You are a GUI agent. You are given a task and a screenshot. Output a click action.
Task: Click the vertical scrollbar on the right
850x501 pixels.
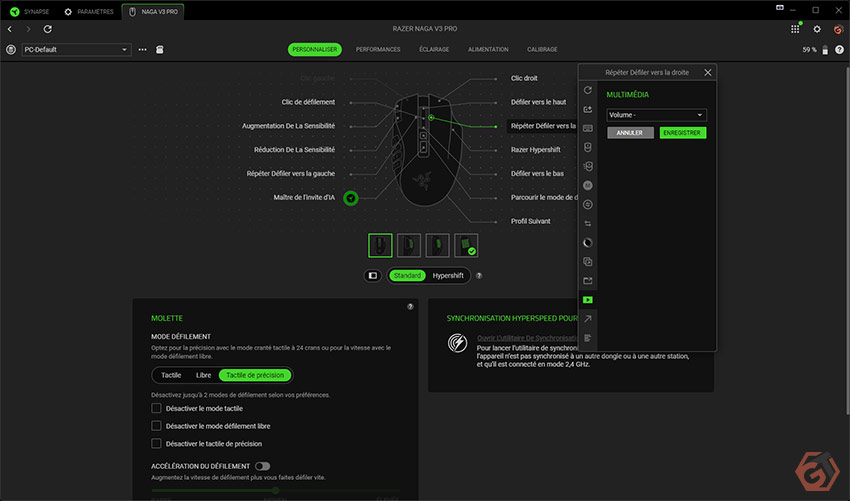847,241
